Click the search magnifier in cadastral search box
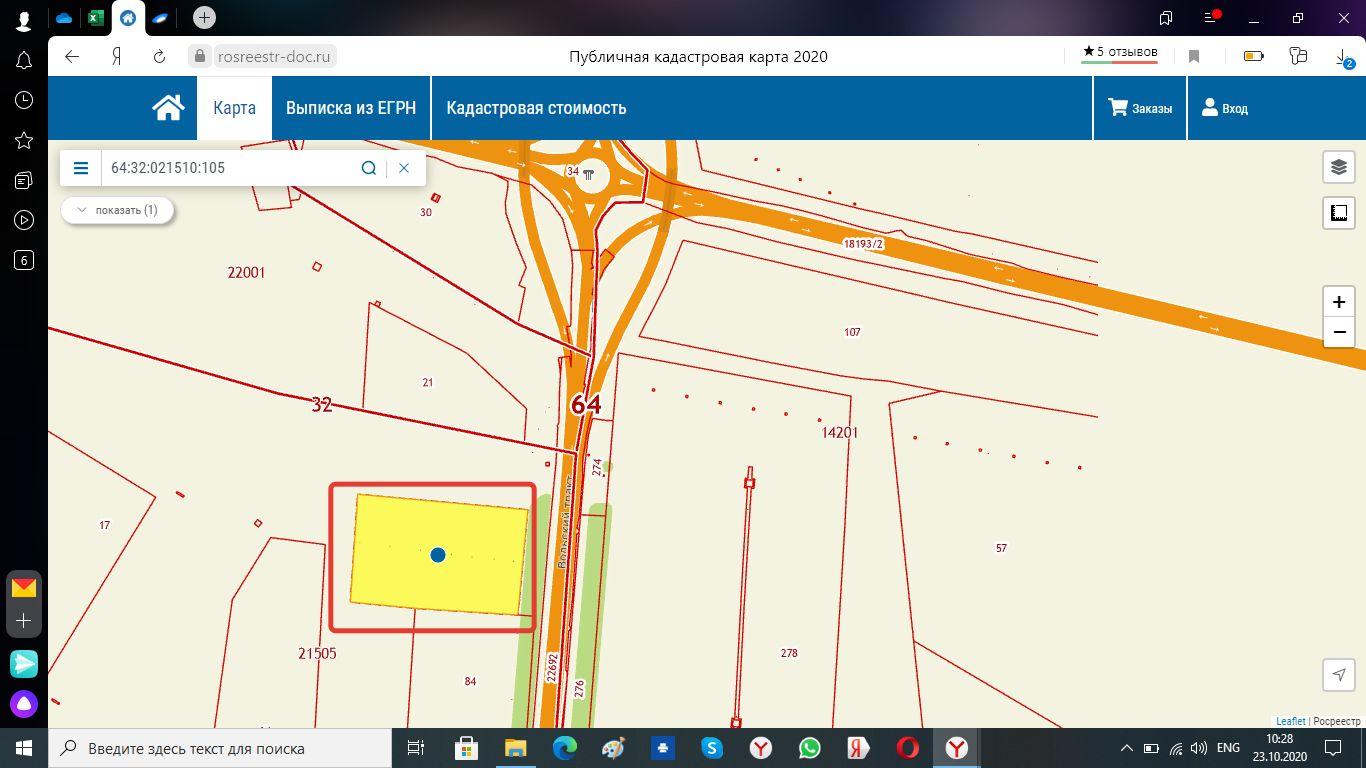 [x=368, y=168]
